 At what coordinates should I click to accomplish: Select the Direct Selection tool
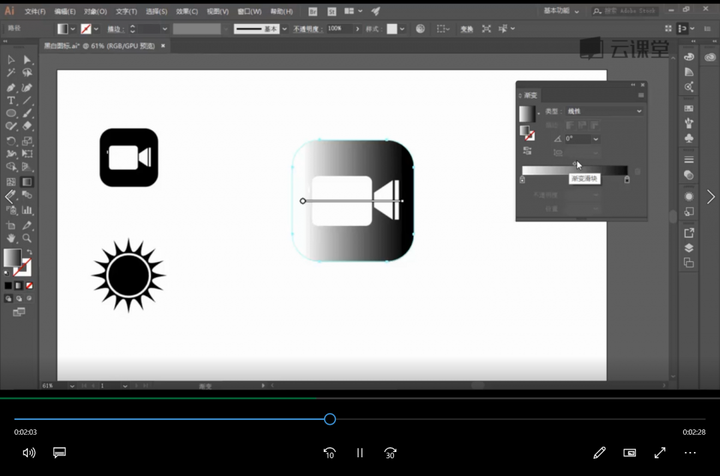pyautogui.click(x=27, y=60)
